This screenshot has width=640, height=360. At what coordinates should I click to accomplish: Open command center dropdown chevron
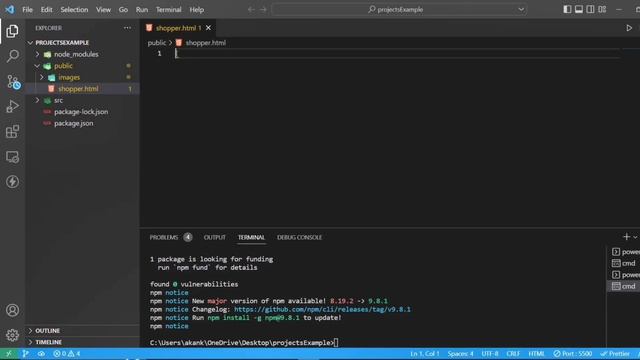pos(521,9)
